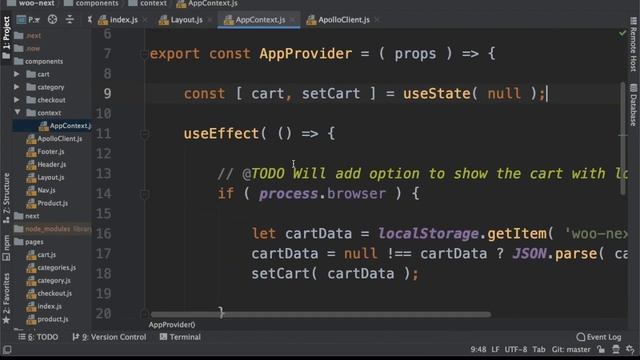This screenshot has height=360, width=640.
Task: Expand the cart folder in project tree
Action: point(17,74)
